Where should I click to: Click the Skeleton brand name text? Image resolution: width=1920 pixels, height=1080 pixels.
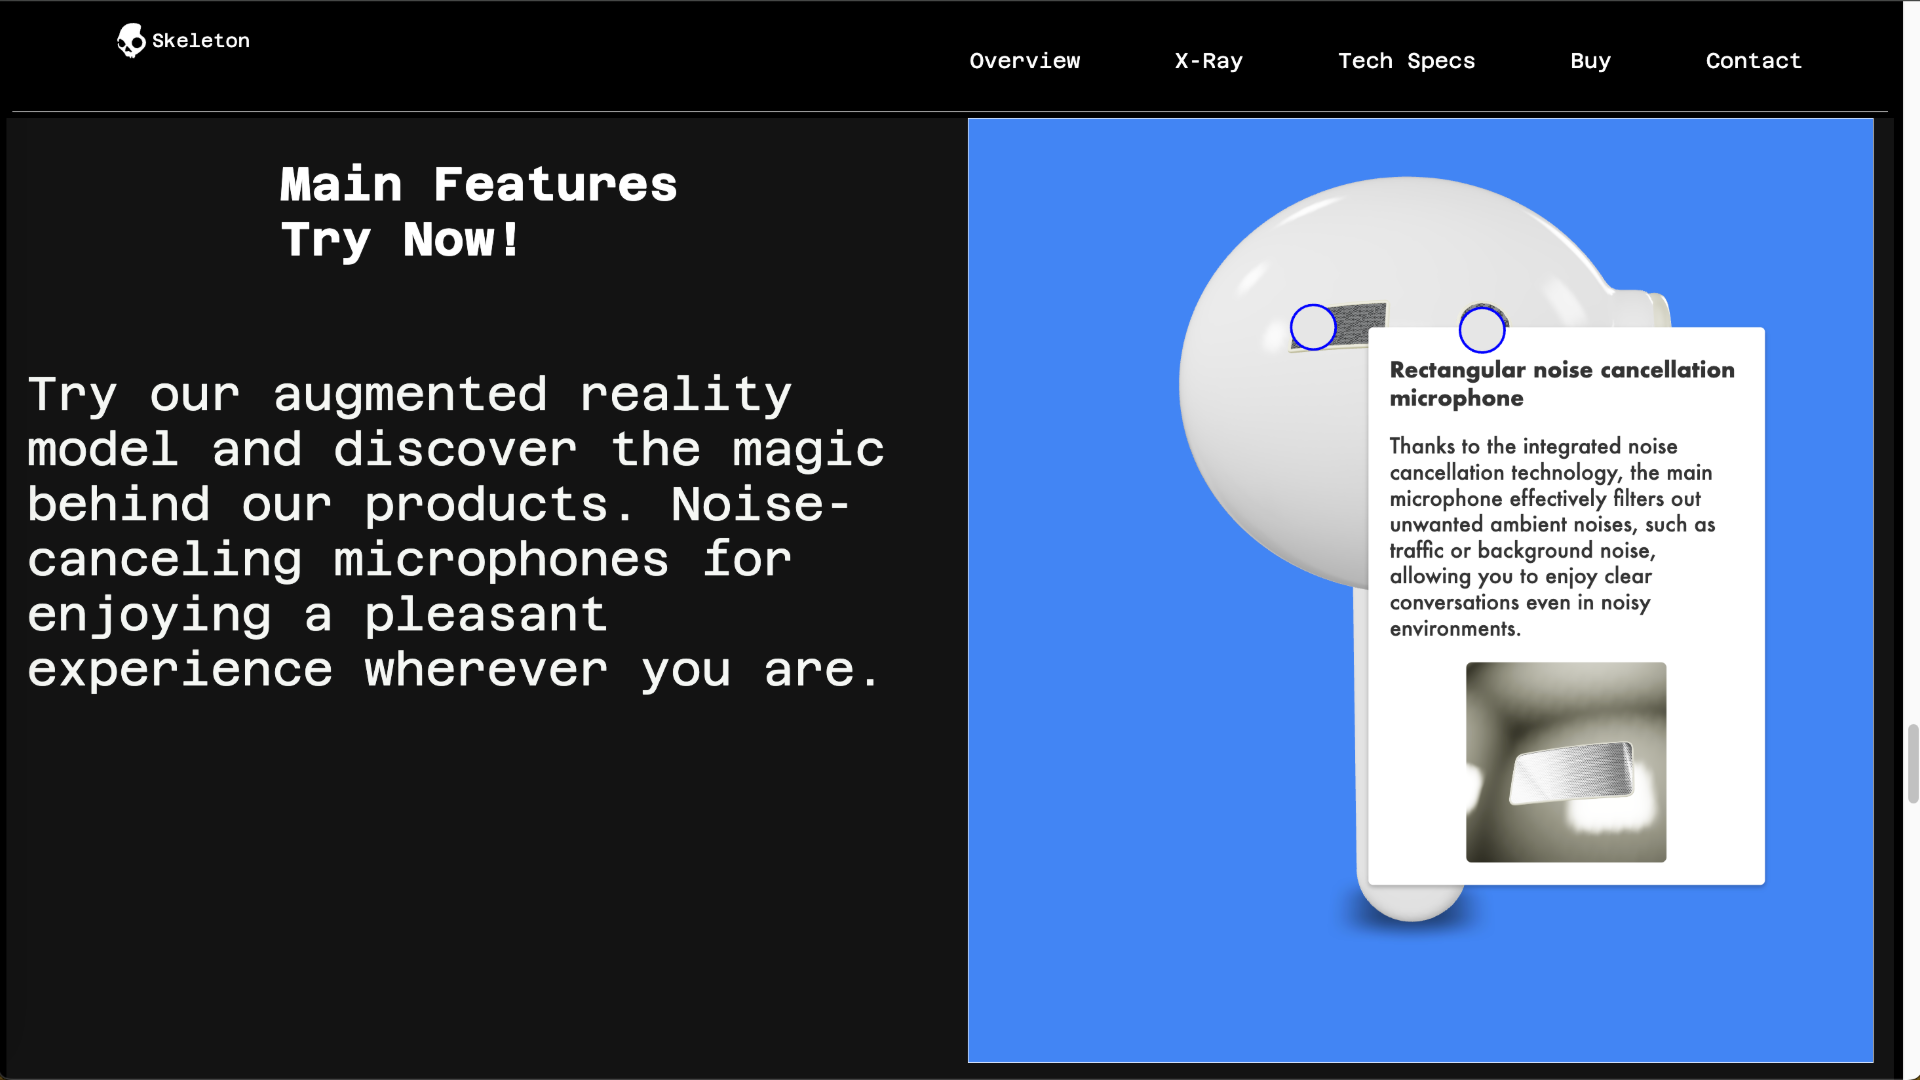201,41
